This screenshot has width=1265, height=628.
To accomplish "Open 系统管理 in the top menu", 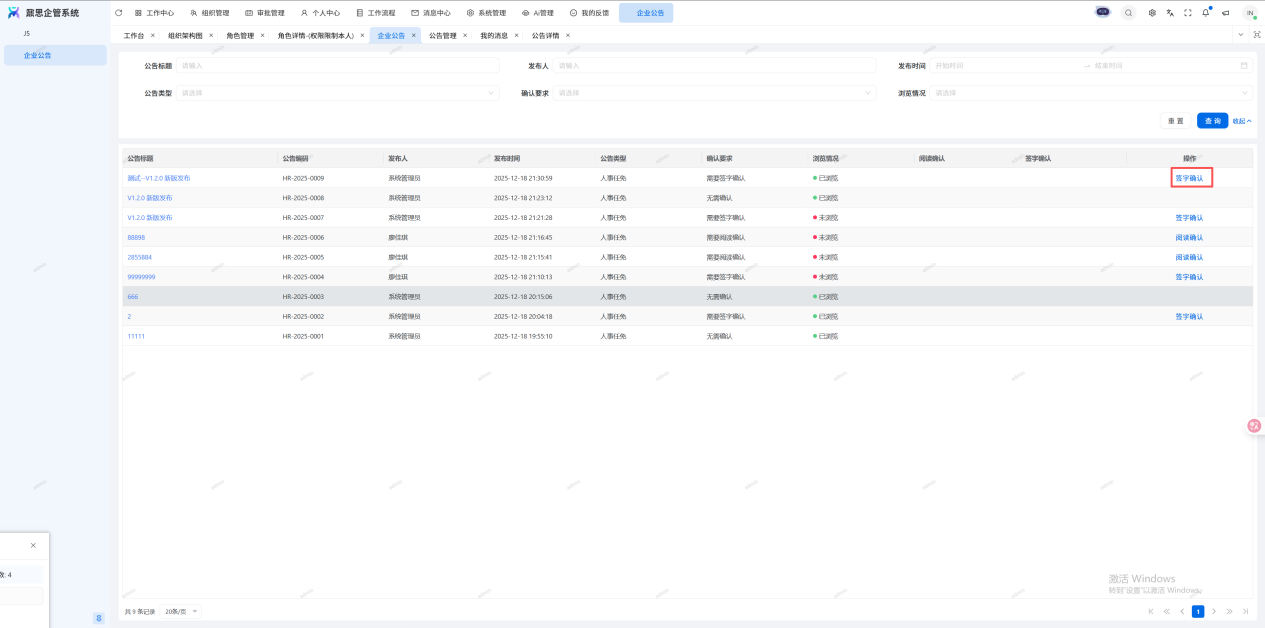I will tap(486, 13).
